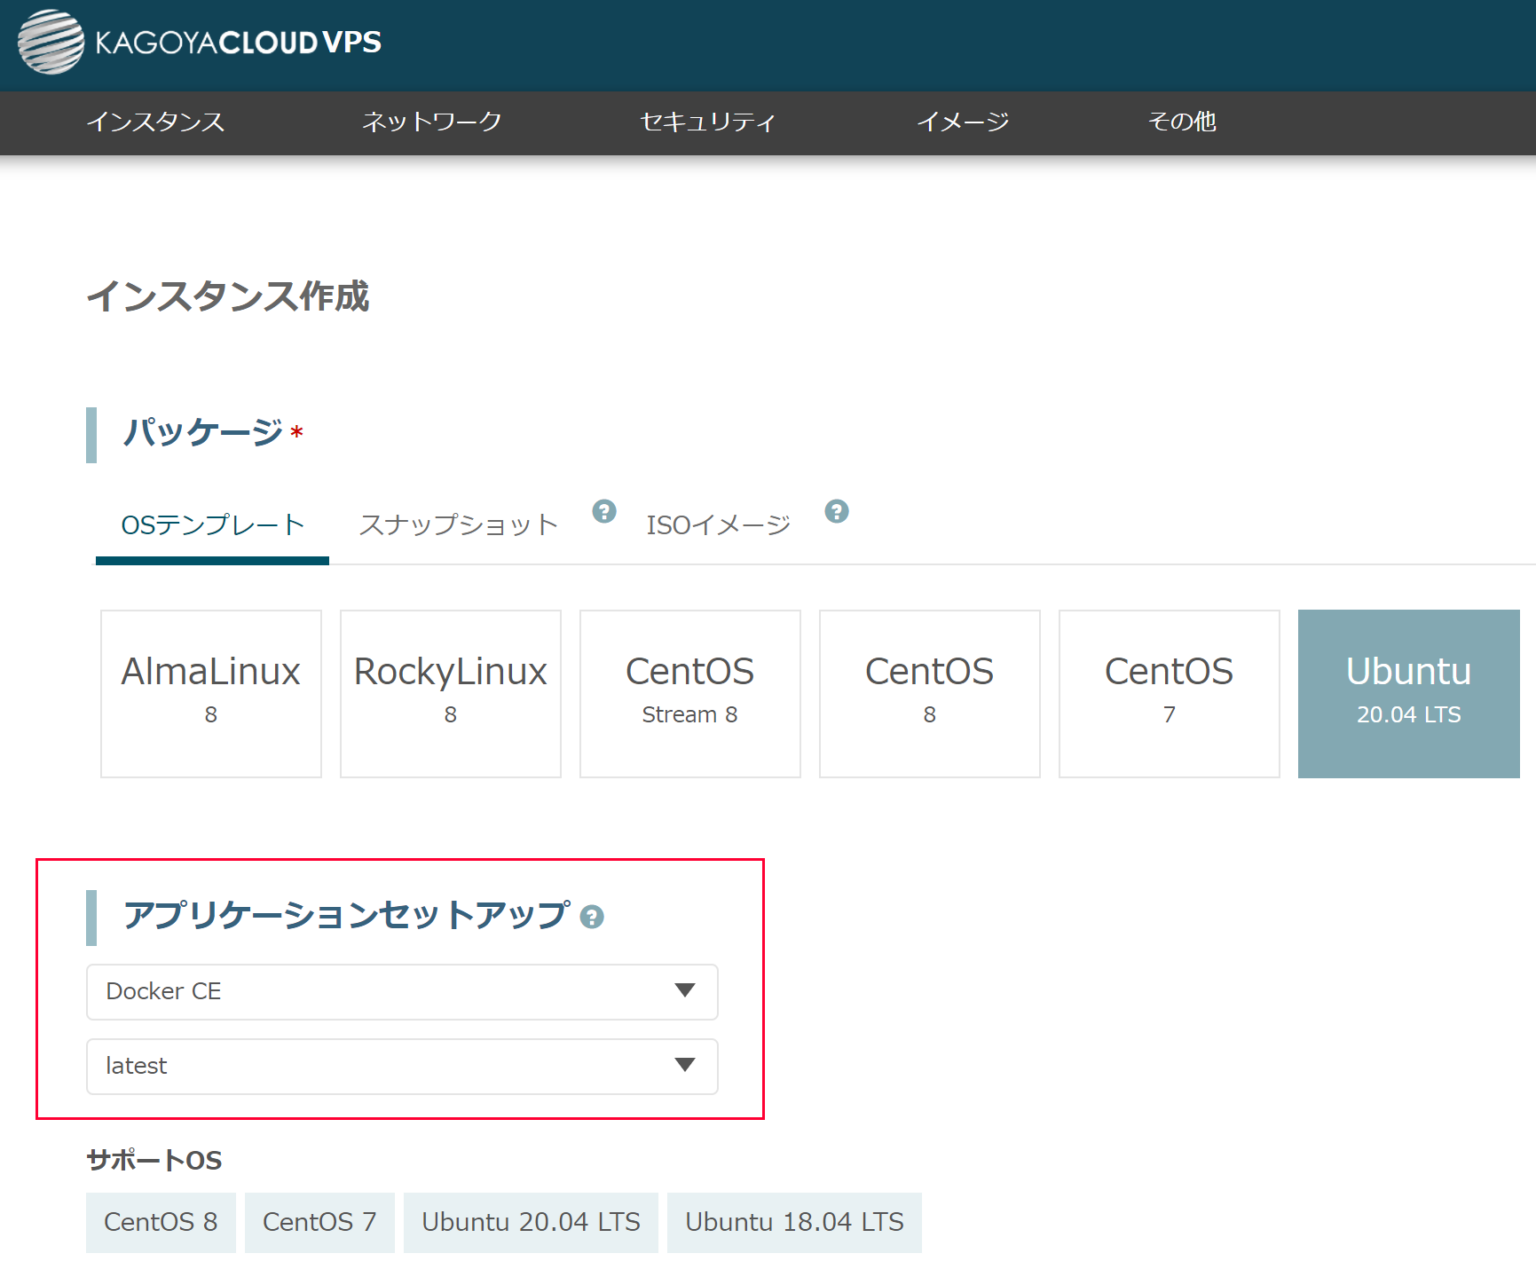Open the latest version dropdown
The height and width of the screenshot is (1269, 1536).
402,1066
